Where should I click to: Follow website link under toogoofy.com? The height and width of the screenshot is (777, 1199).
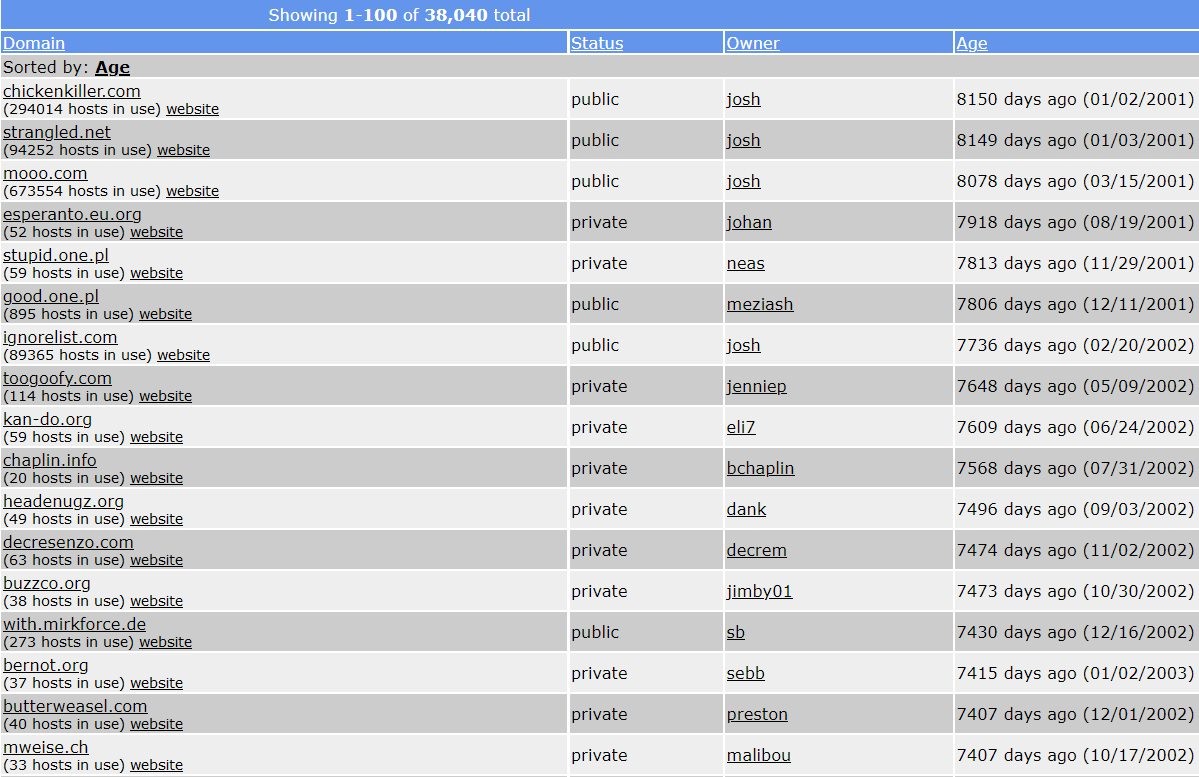click(166, 396)
